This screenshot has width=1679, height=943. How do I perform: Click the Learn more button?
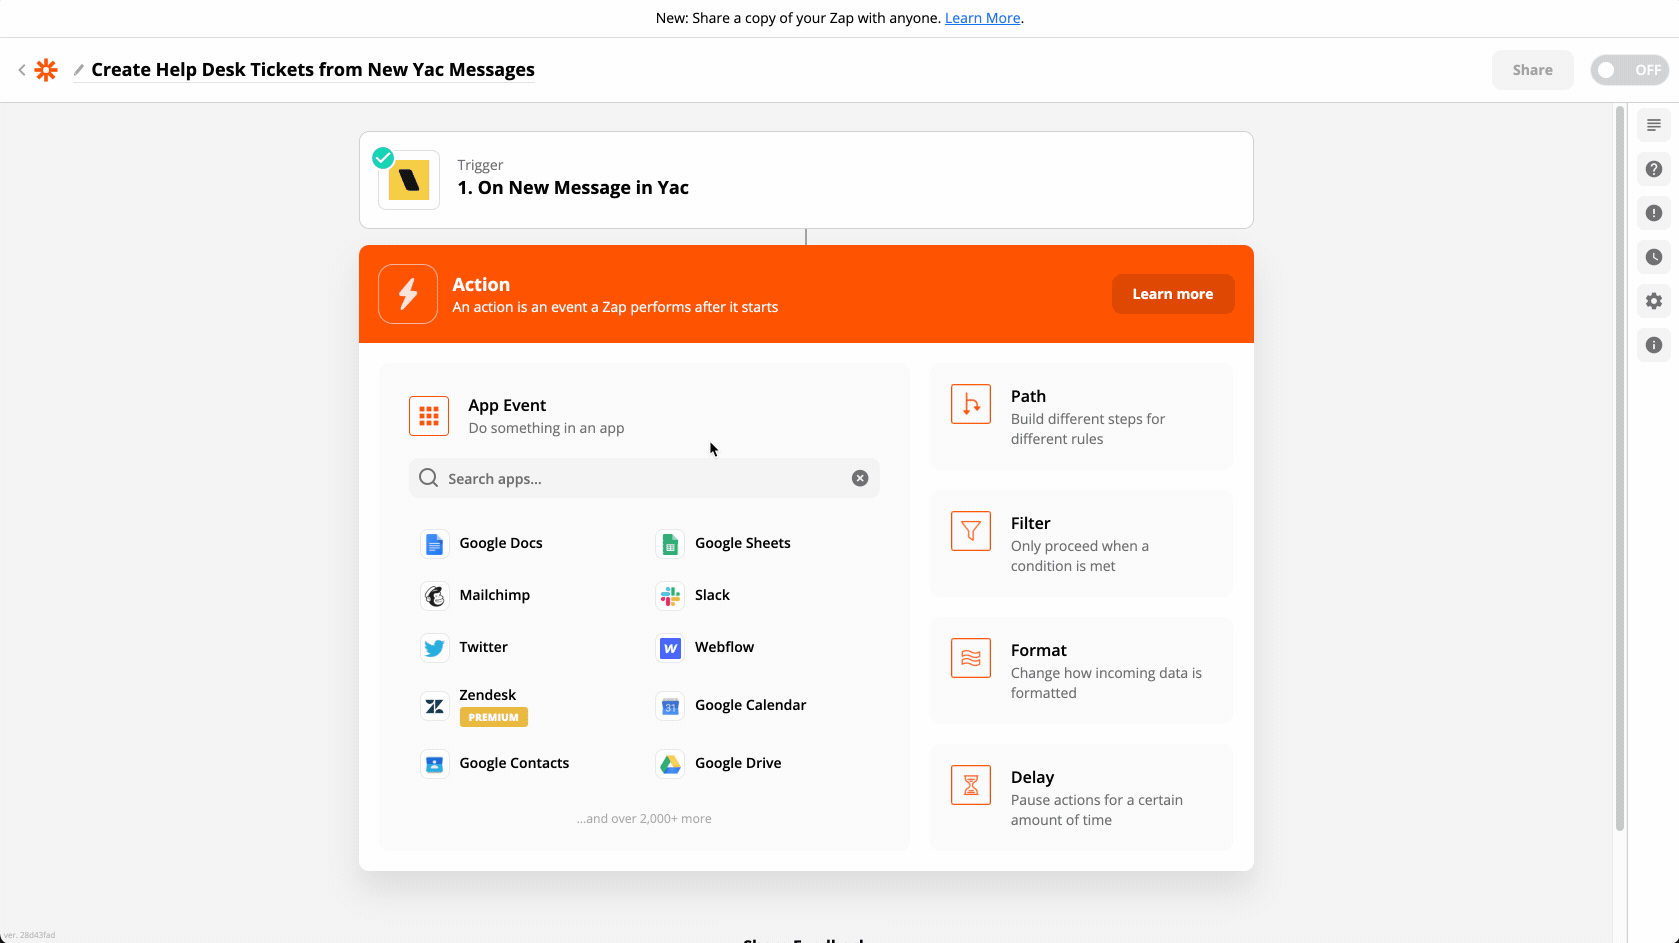coord(1173,294)
